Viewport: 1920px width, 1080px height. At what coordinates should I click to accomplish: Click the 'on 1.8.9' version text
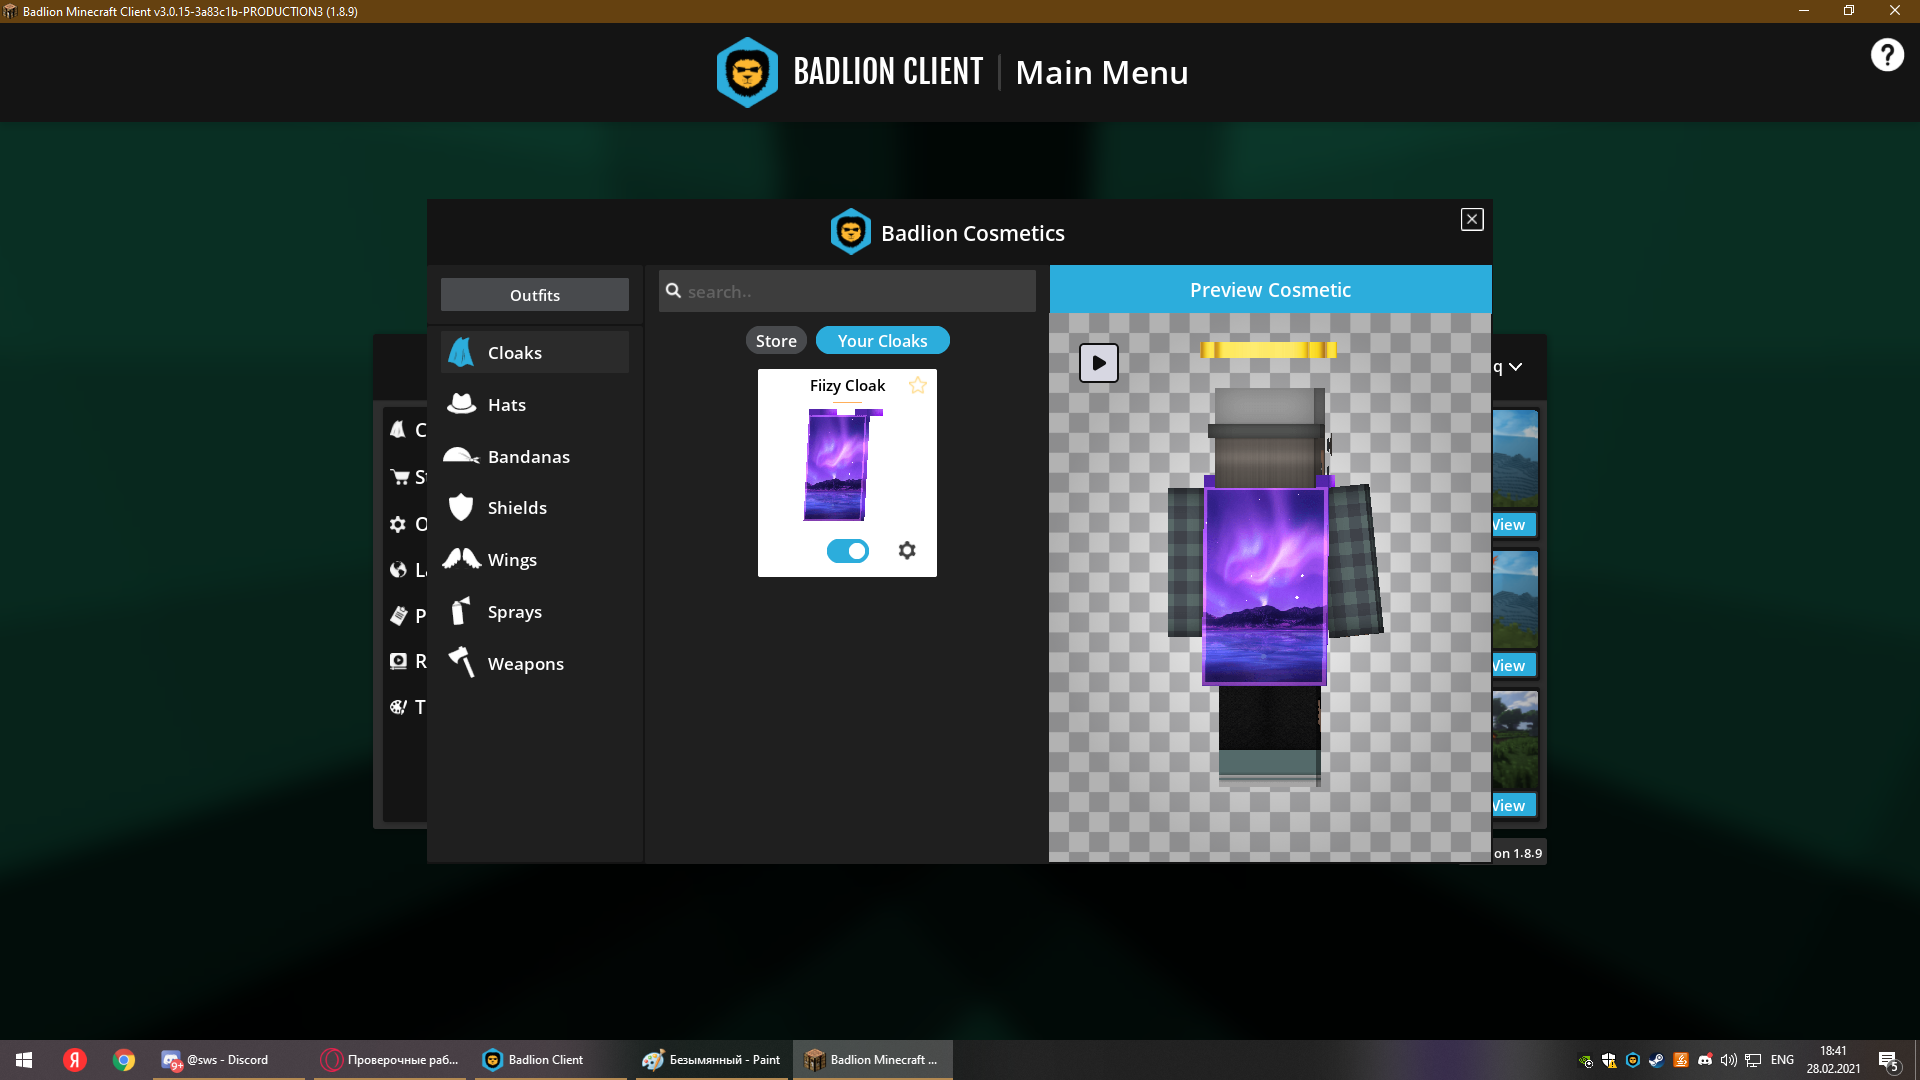click(x=1518, y=853)
